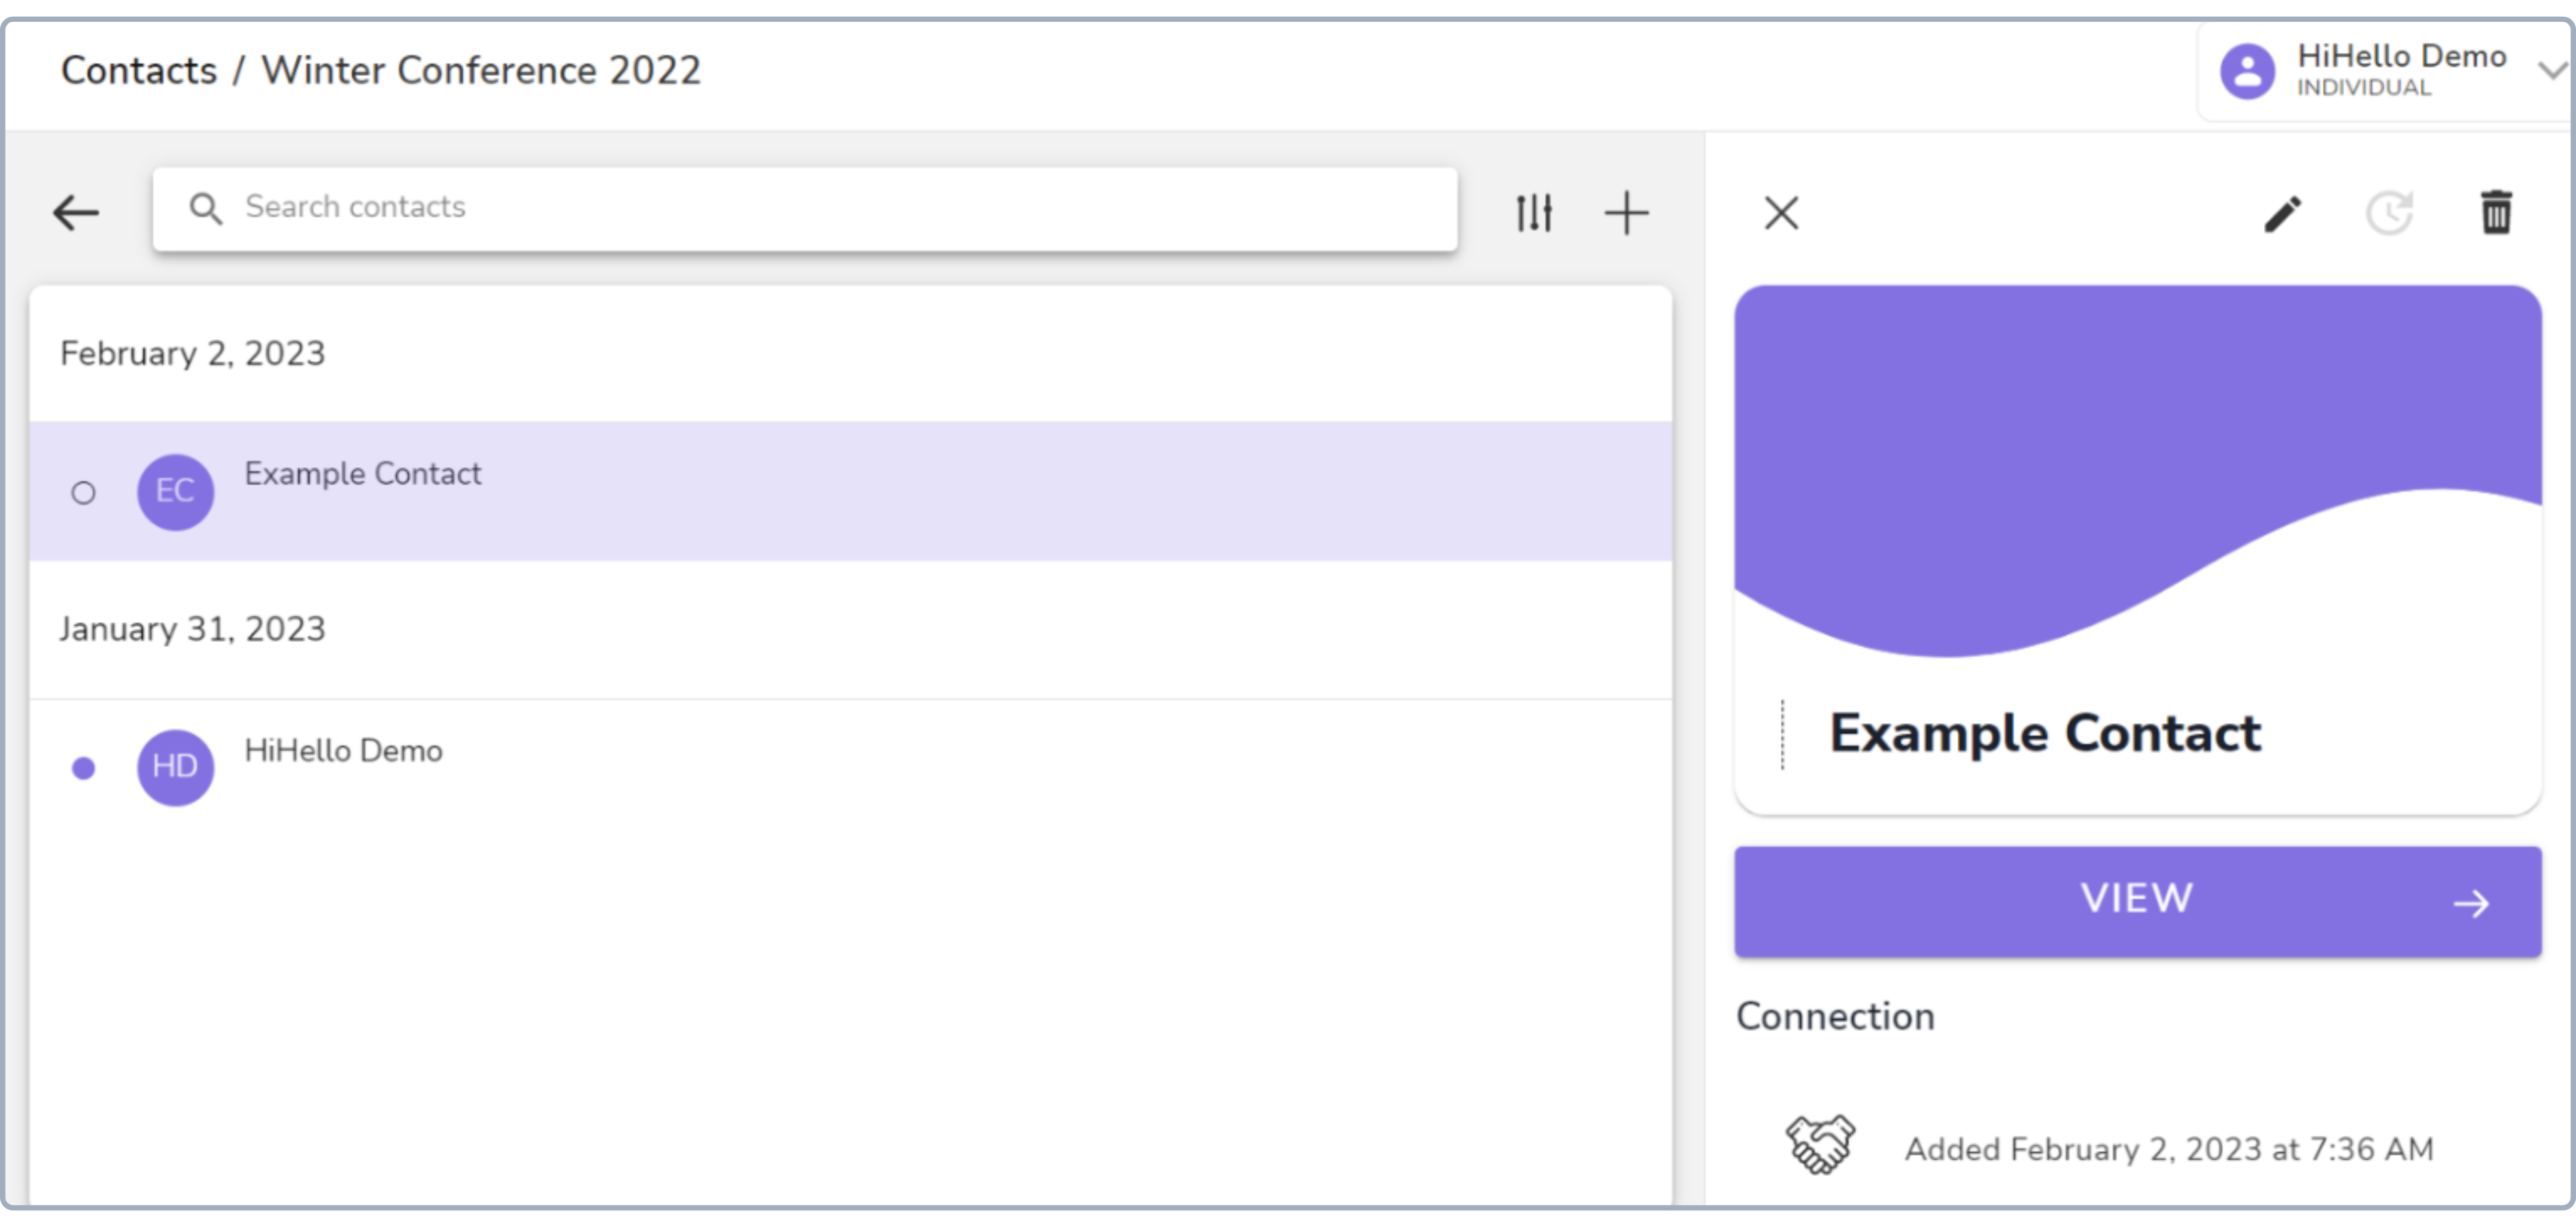Click the Winter Conference 2022 breadcrumb
Image resolution: width=2576 pixels, height=1227 pixels.
[x=481, y=70]
